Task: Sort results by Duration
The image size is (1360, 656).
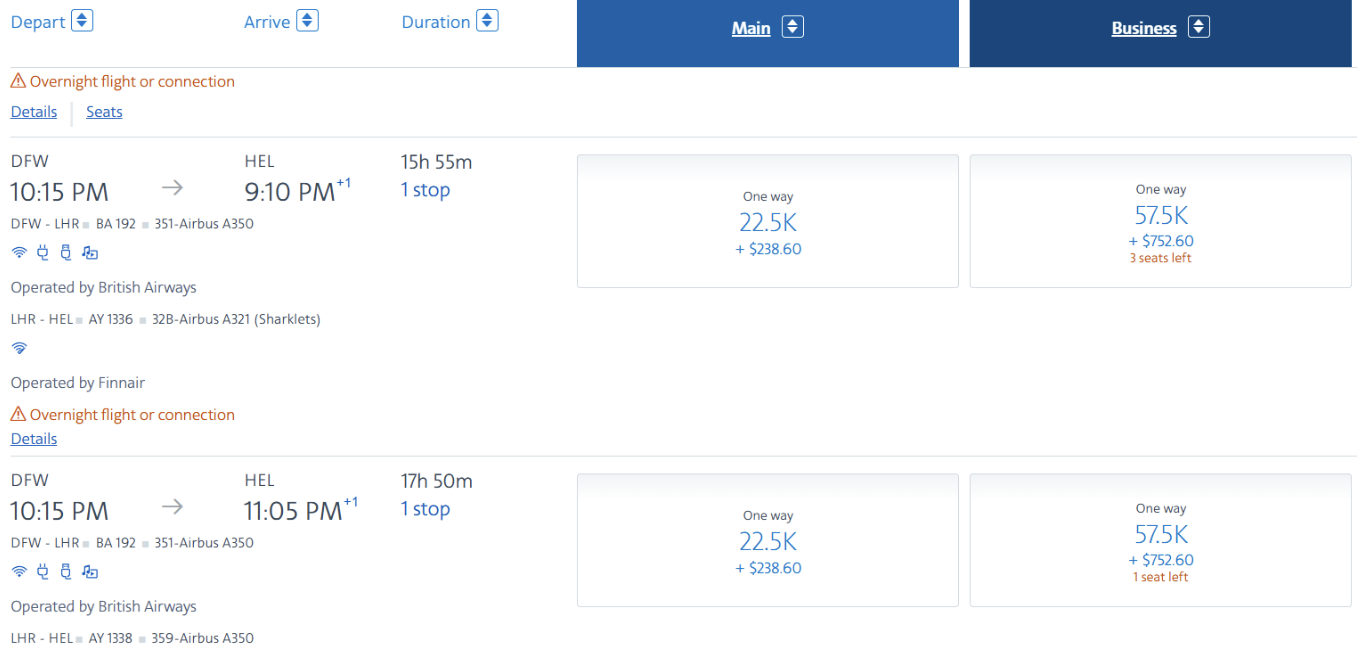Action: (x=487, y=20)
